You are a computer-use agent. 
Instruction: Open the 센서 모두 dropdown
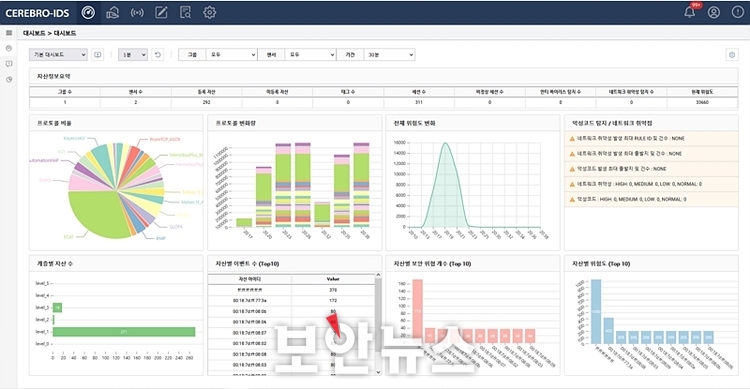(310, 55)
